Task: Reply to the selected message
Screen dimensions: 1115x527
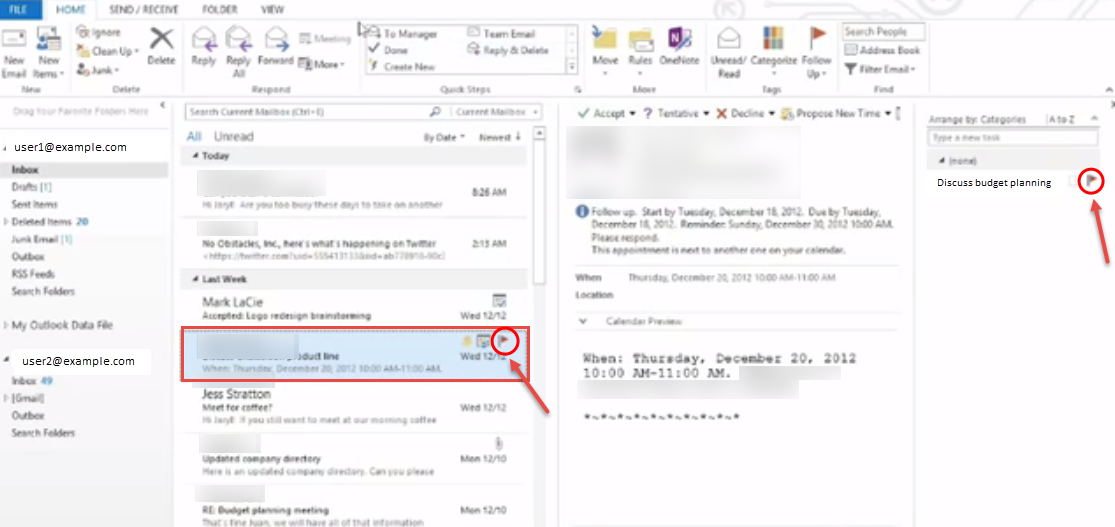Action: (x=203, y=48)
